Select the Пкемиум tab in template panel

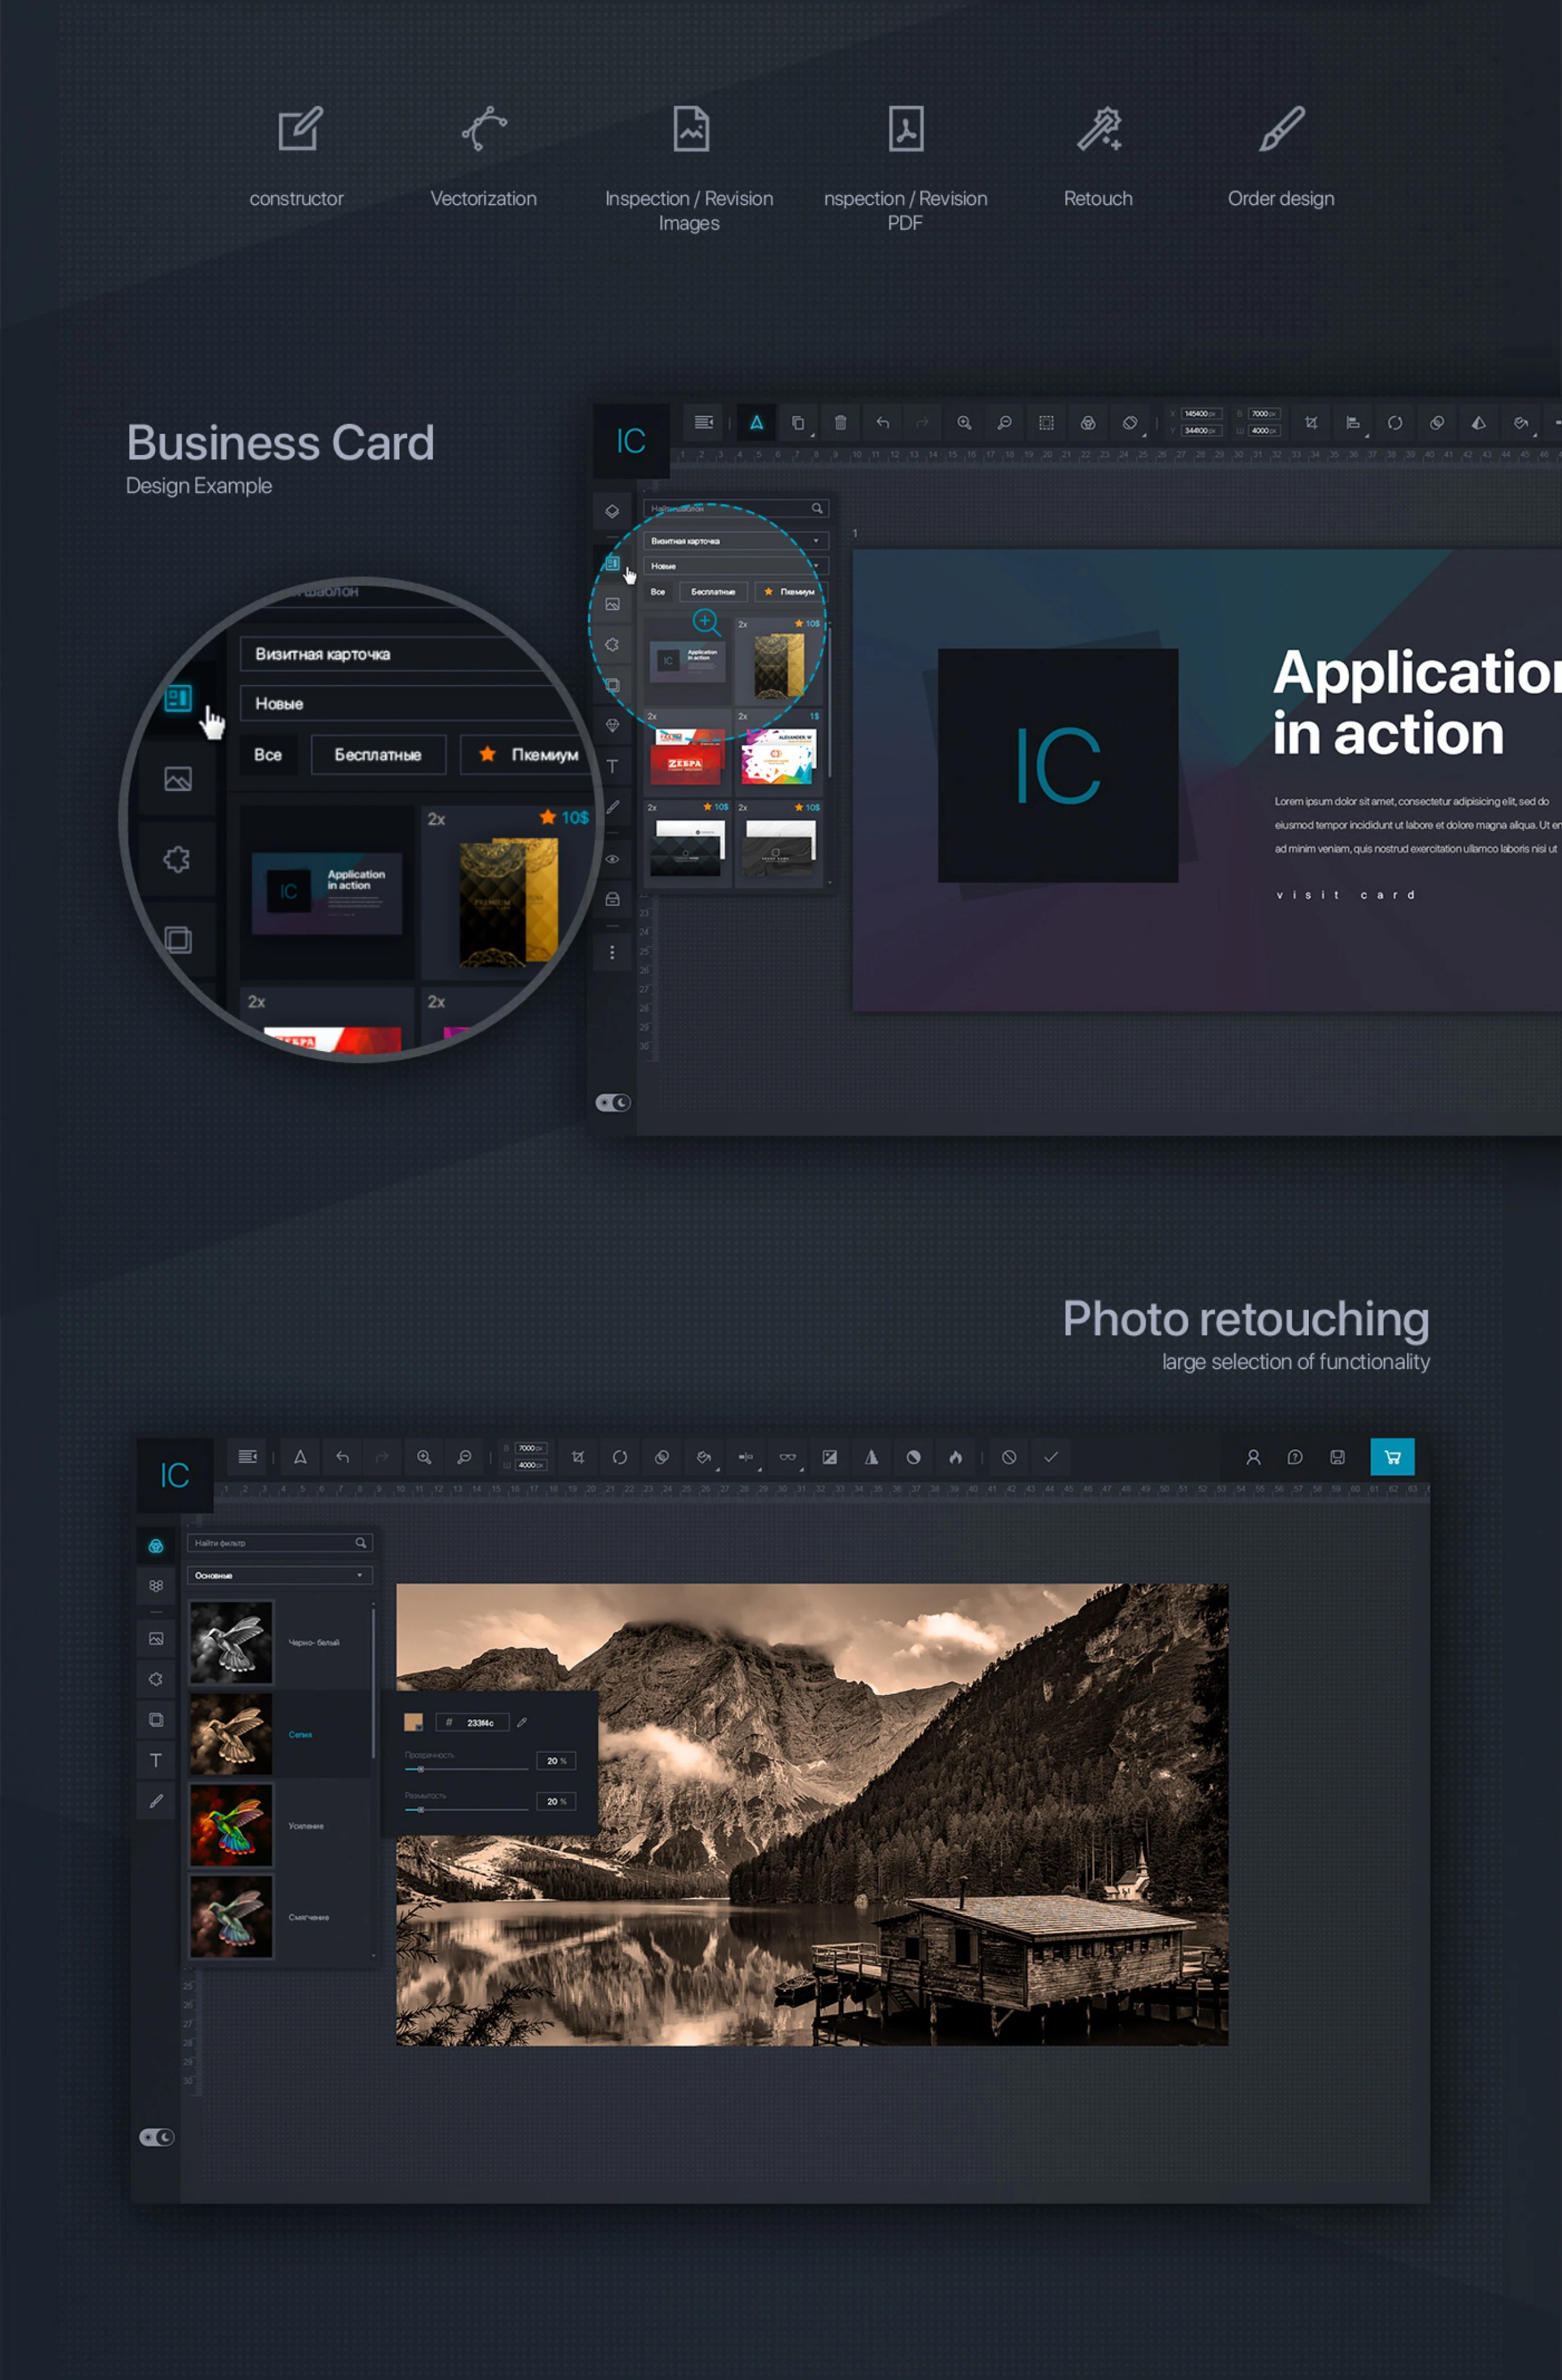tap(790, 592)
